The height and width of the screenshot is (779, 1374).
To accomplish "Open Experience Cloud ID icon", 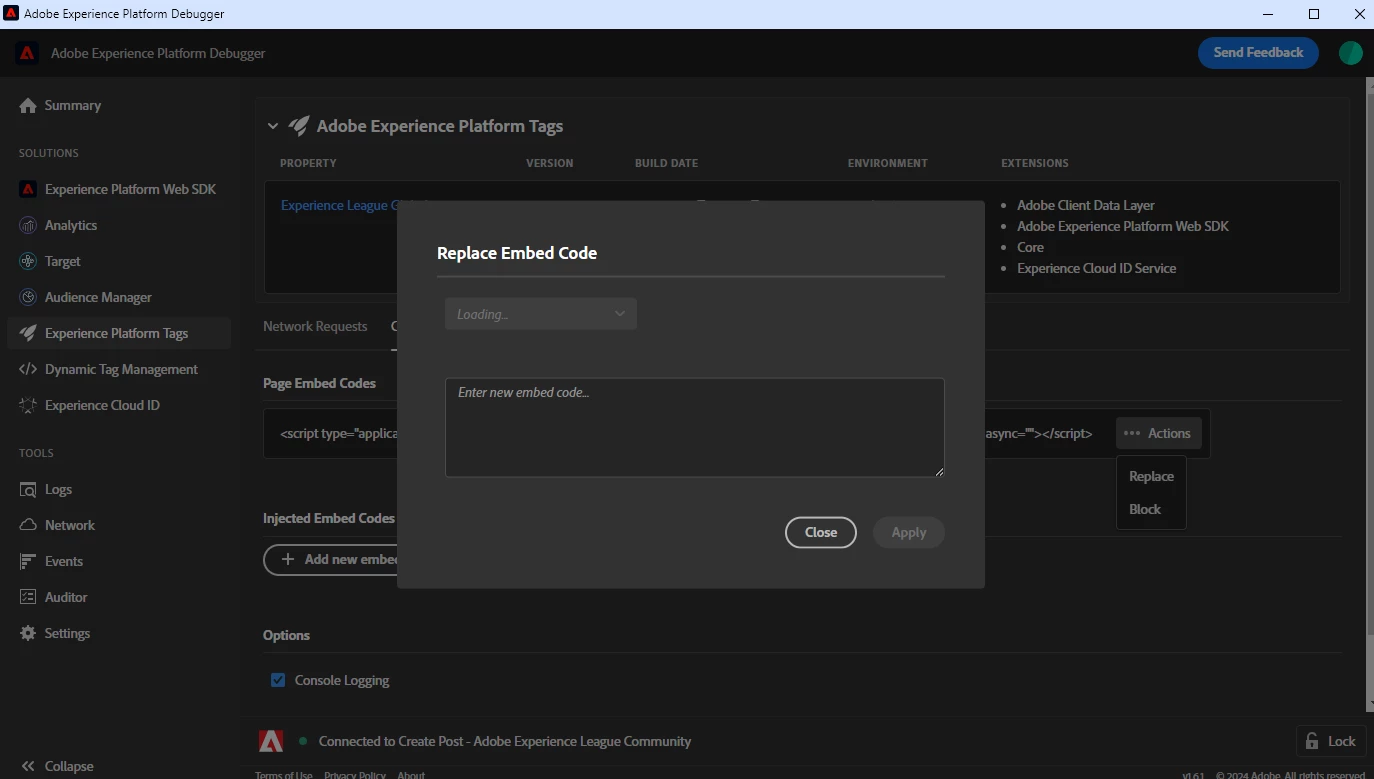I will (x=28, y=405).
